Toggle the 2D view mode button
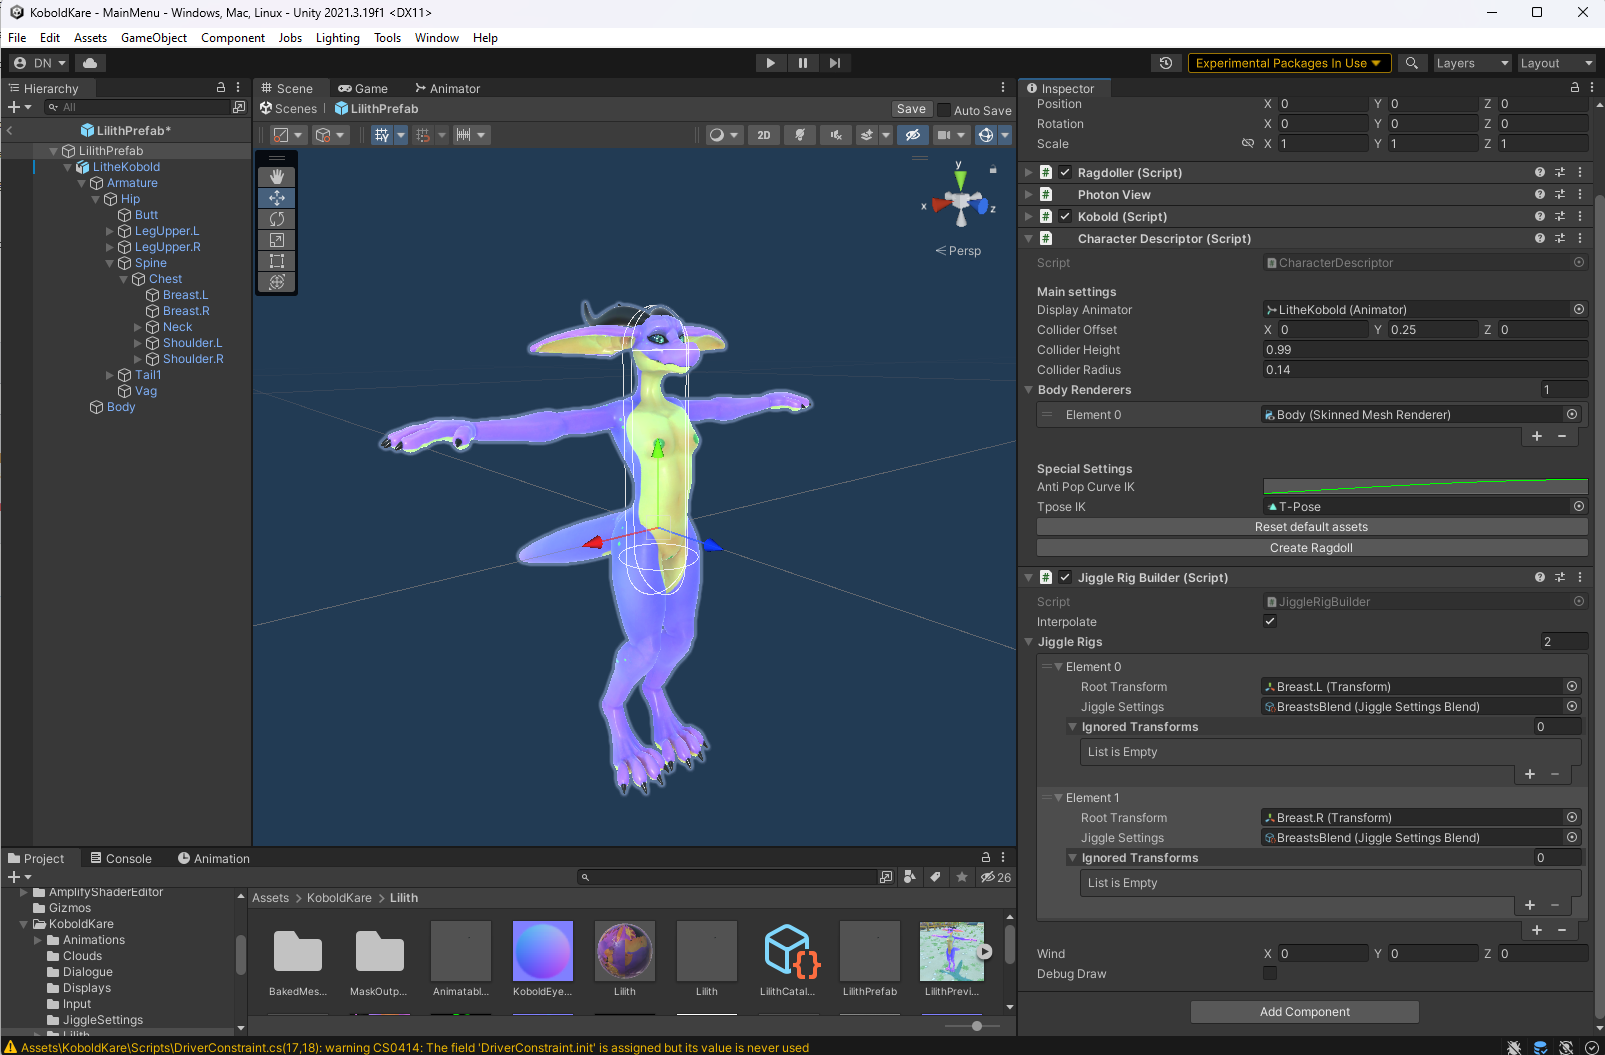The height and width of the screenshot is (1055, 1605). tap(764, 135)
